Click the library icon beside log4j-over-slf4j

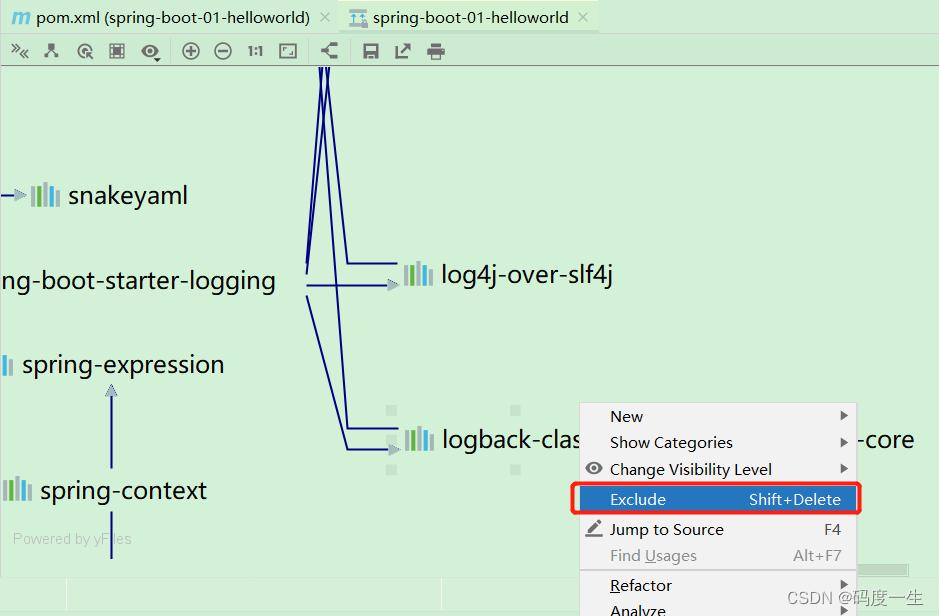click(419, 274)
